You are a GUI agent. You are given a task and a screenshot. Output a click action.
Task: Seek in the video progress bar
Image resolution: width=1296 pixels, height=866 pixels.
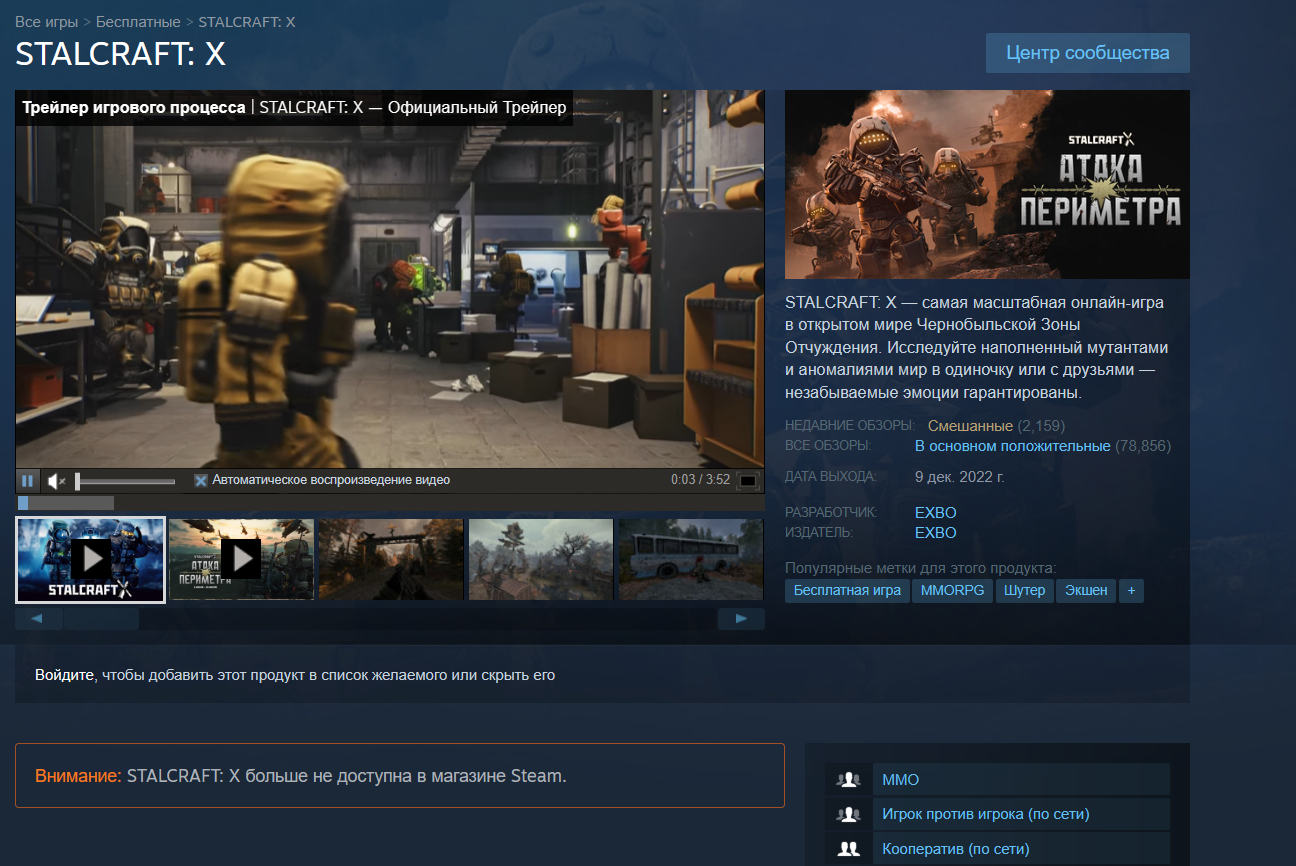[390, 503]
